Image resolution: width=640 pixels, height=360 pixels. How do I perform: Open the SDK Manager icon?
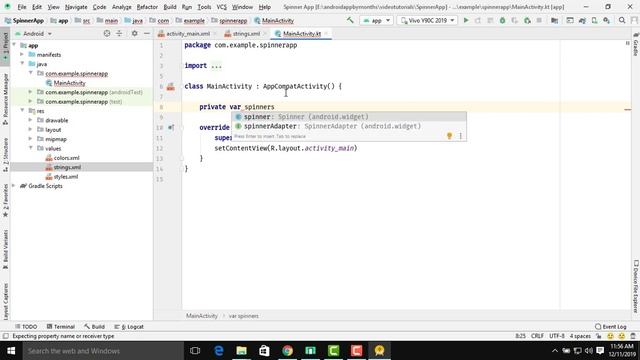607,20
